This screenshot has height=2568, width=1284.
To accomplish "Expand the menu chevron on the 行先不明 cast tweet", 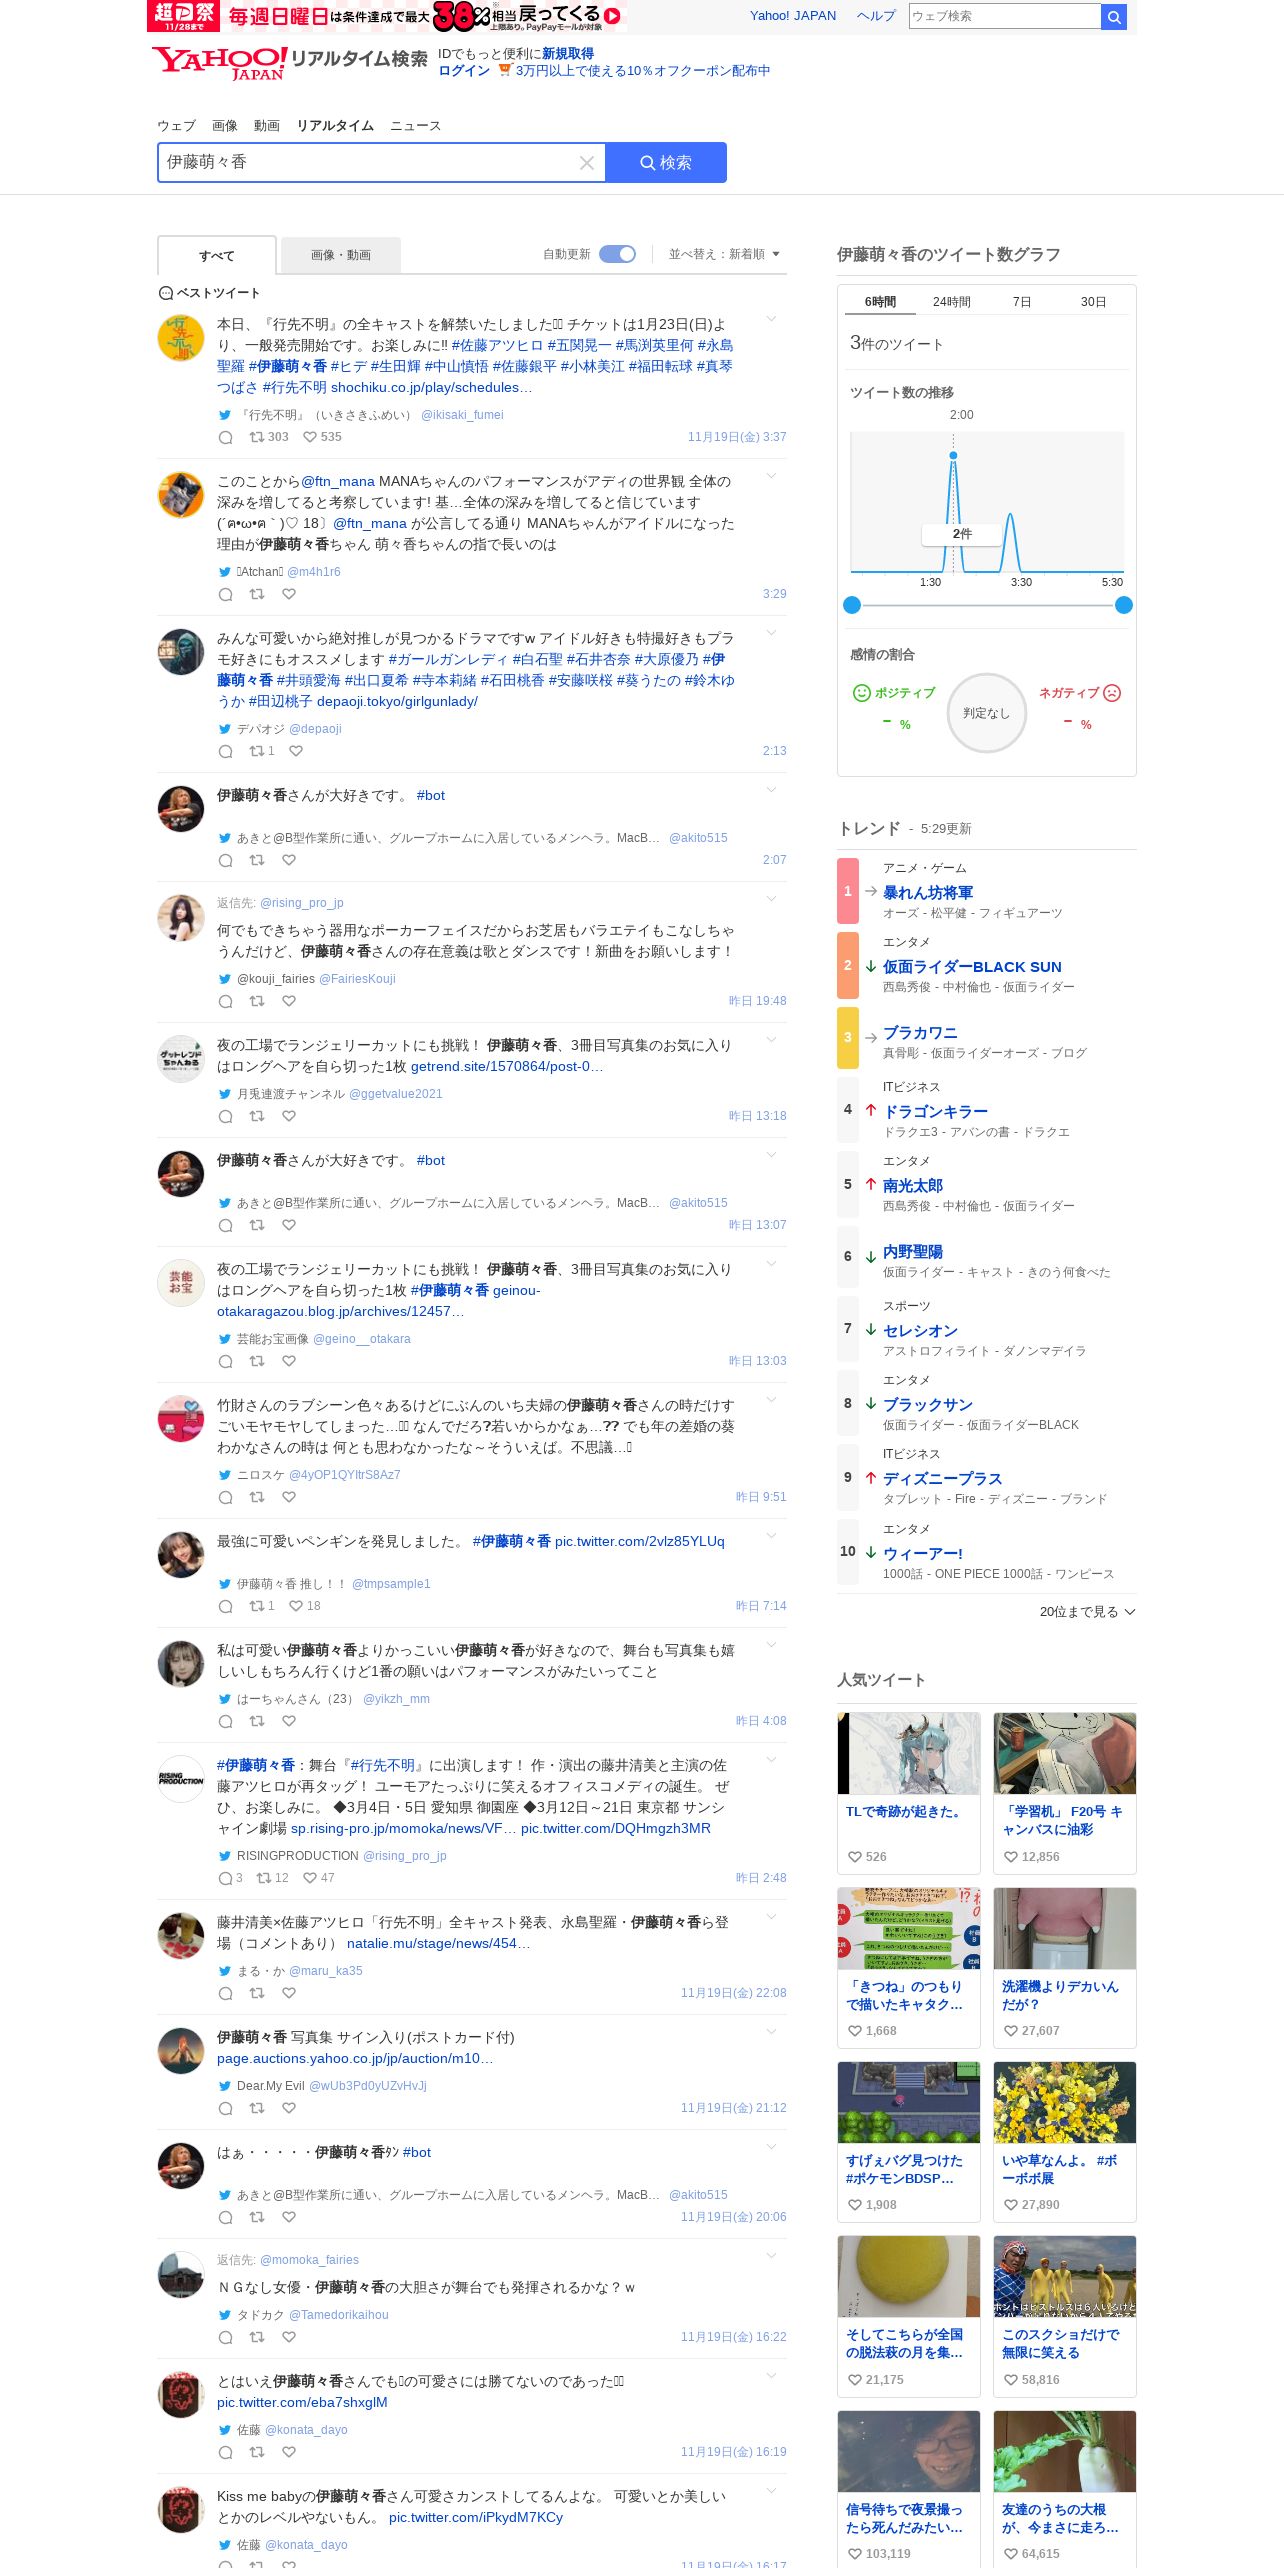I will pos(771,319).
